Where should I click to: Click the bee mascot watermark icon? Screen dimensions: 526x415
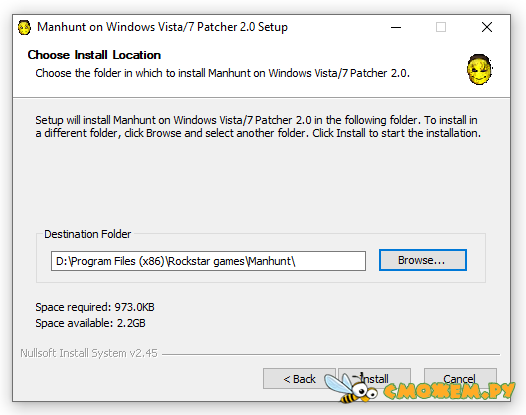tap(351, 388)
